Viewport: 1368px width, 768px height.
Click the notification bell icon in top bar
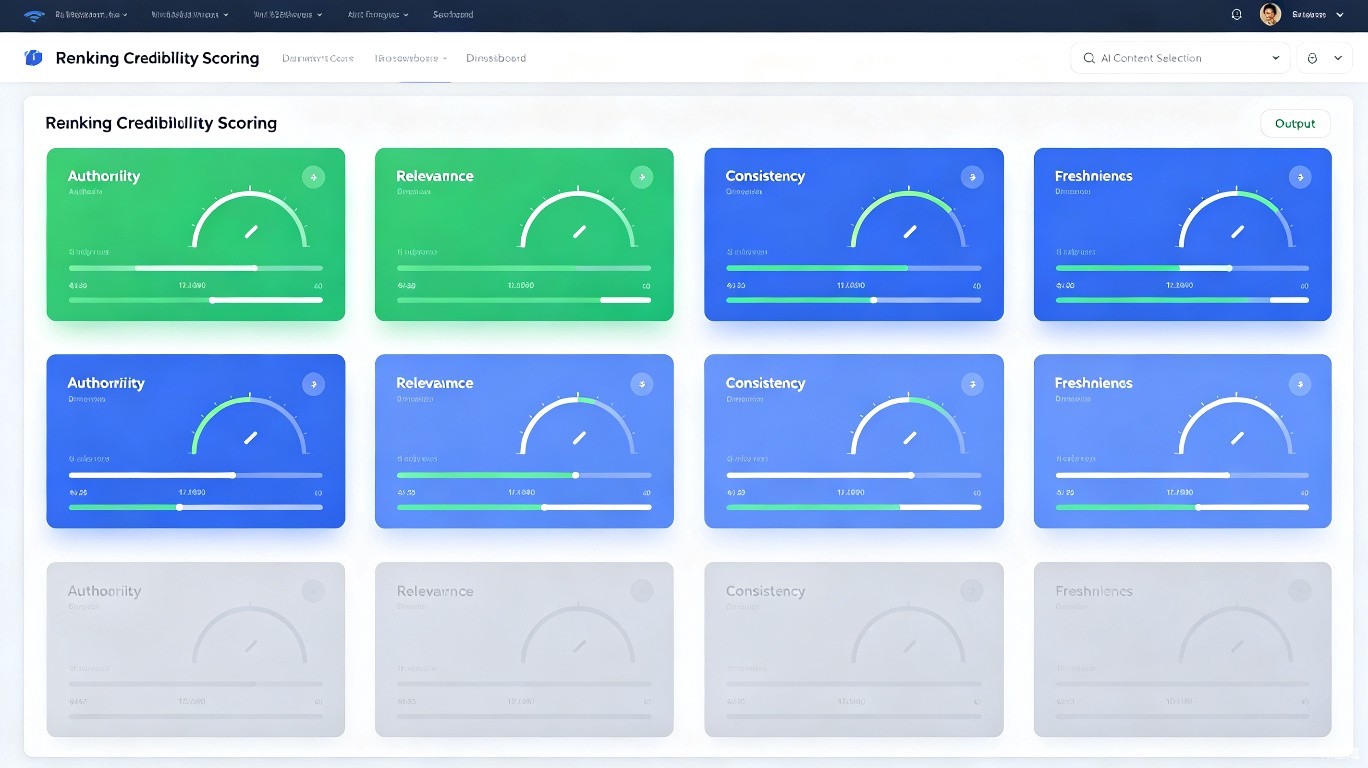click(x=1236, y=15)
